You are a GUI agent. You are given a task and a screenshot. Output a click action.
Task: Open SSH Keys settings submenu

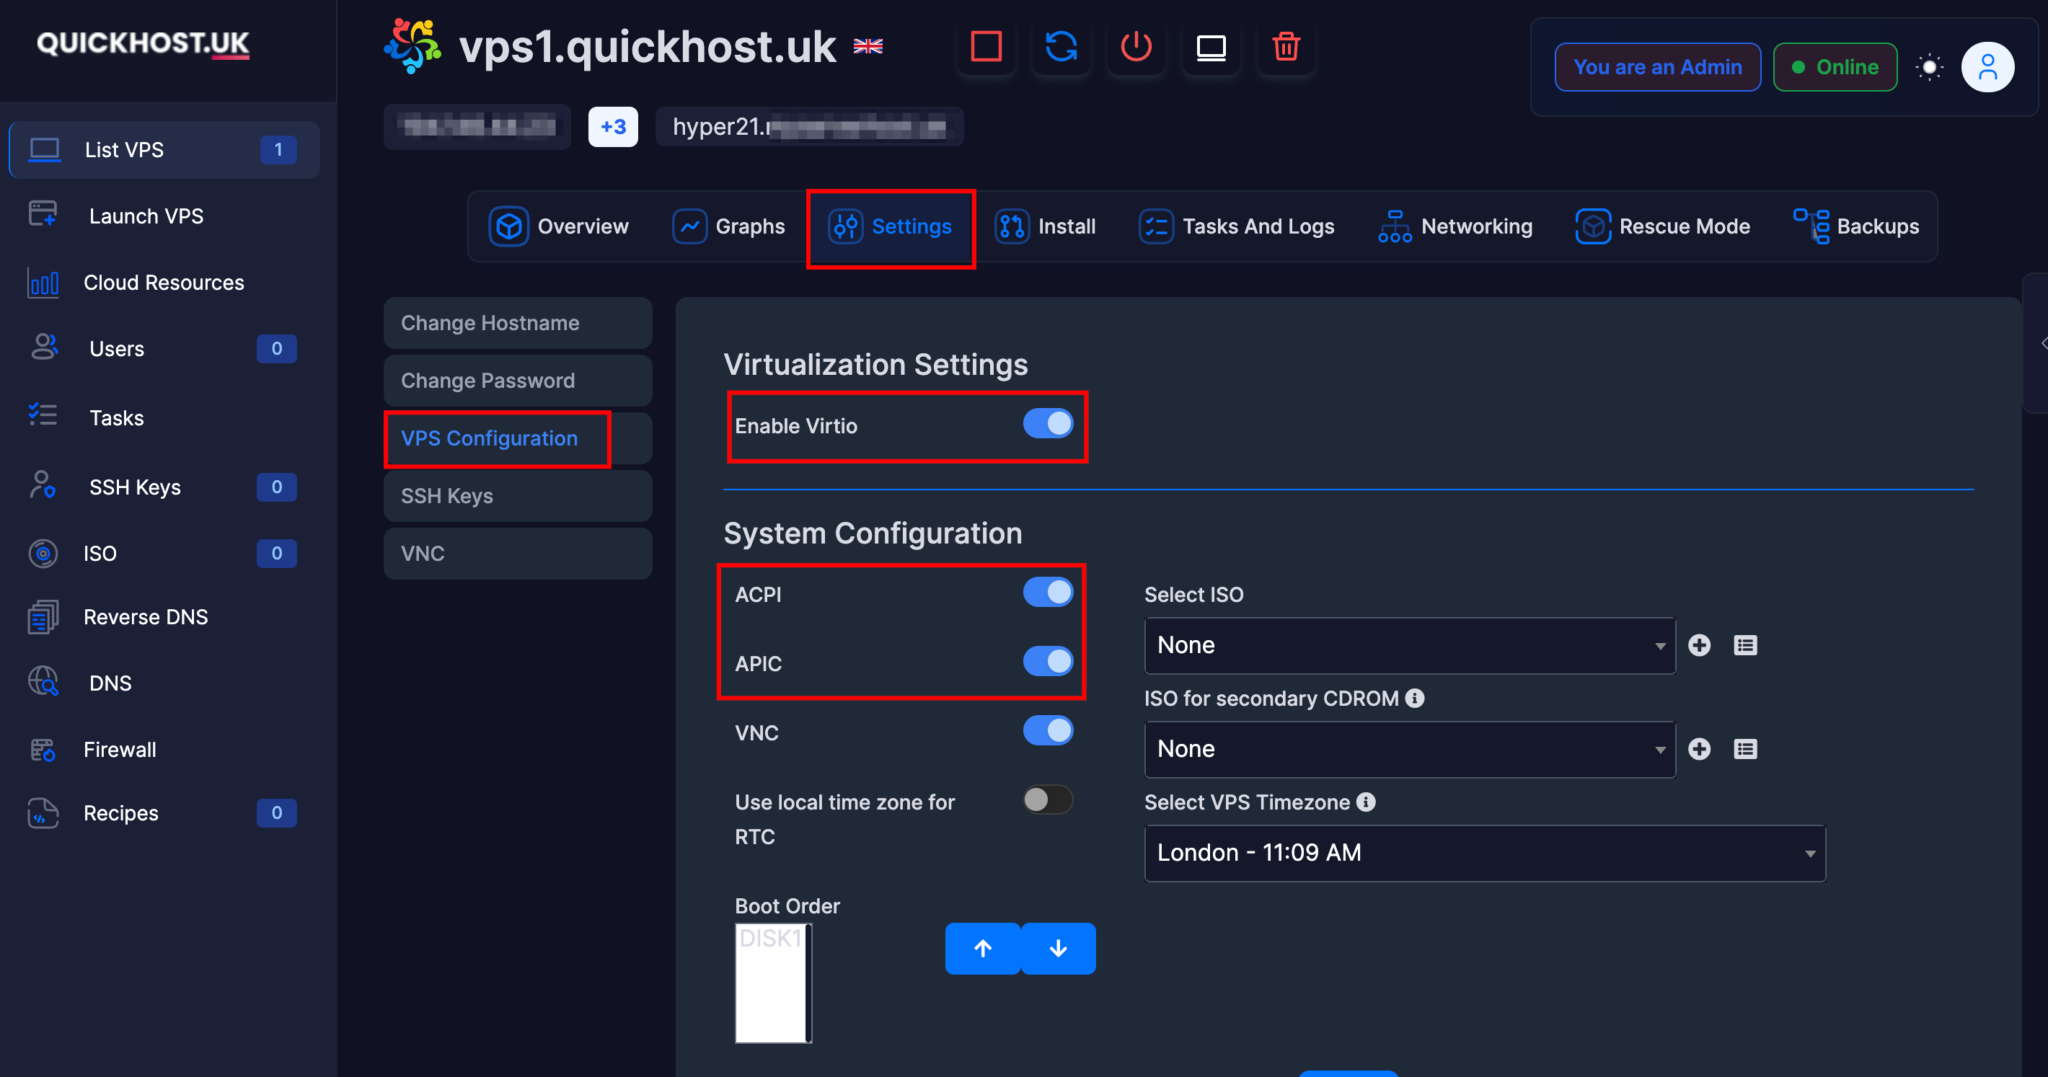[x=518, y=496]
